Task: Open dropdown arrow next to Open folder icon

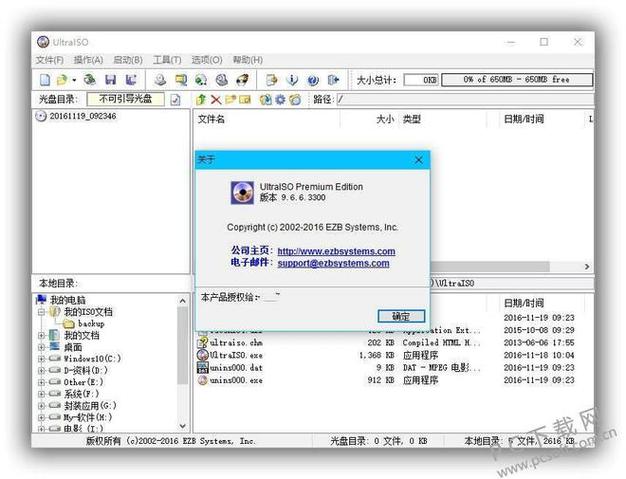Action: click(x=74, y=80)
